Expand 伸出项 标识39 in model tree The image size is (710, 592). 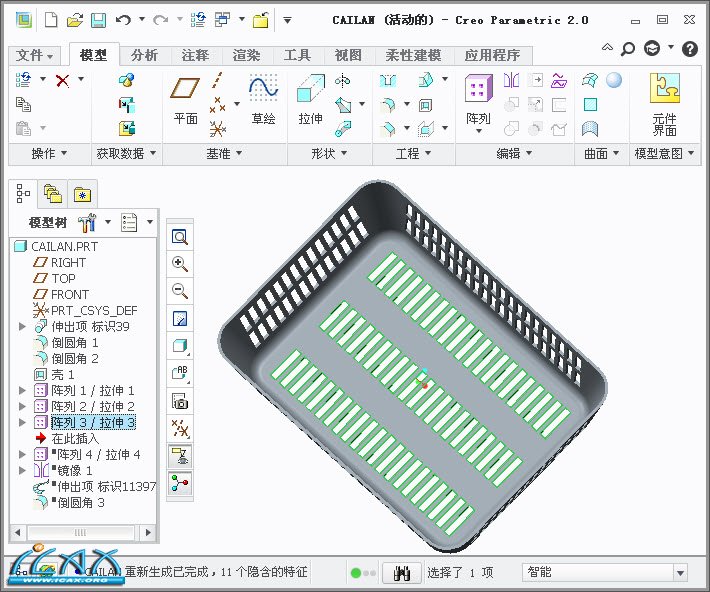click(x=22, y=326)
